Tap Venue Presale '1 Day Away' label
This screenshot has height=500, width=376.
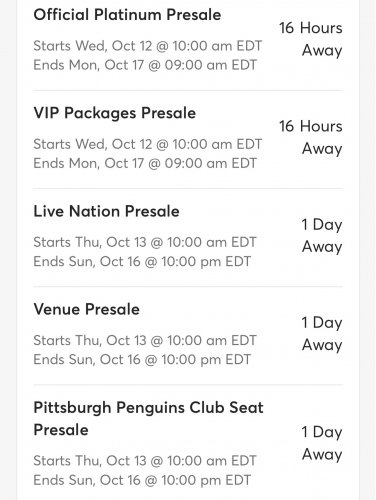click(x=322, y=334)
